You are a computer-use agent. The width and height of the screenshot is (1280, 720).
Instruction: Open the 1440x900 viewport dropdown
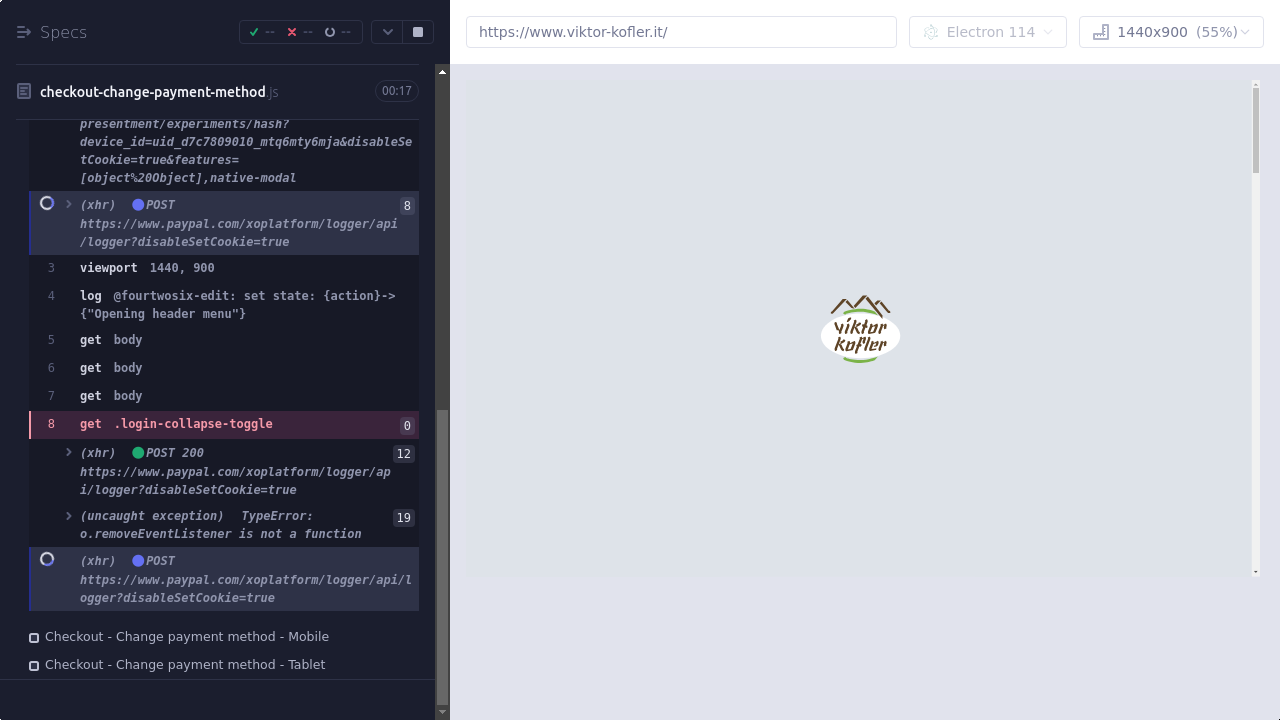(x=1171, y=32)
